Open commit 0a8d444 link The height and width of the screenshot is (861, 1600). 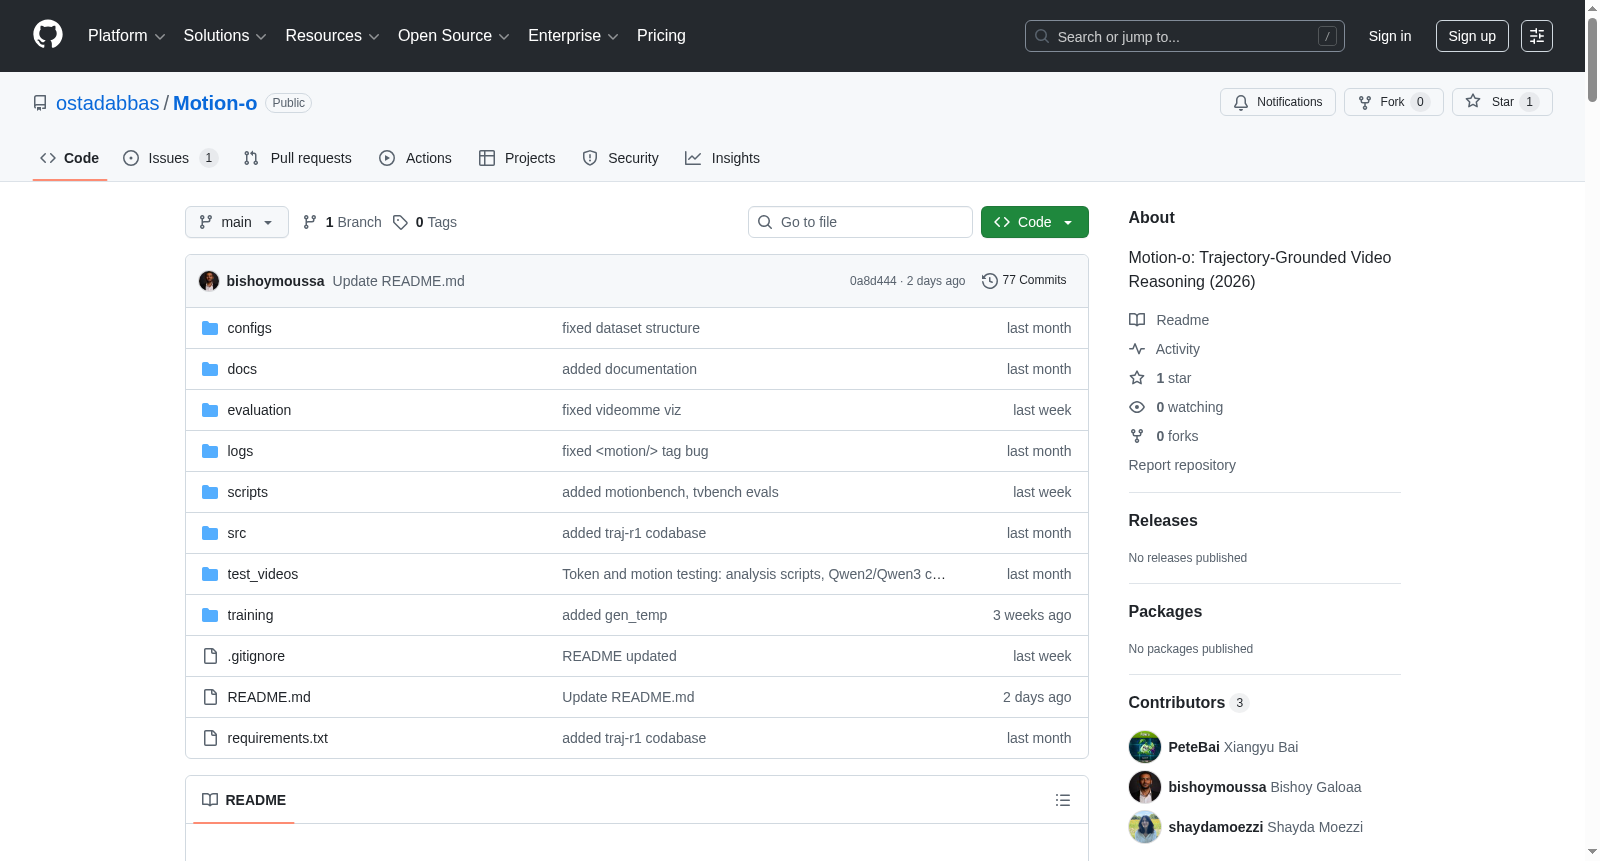873,281
